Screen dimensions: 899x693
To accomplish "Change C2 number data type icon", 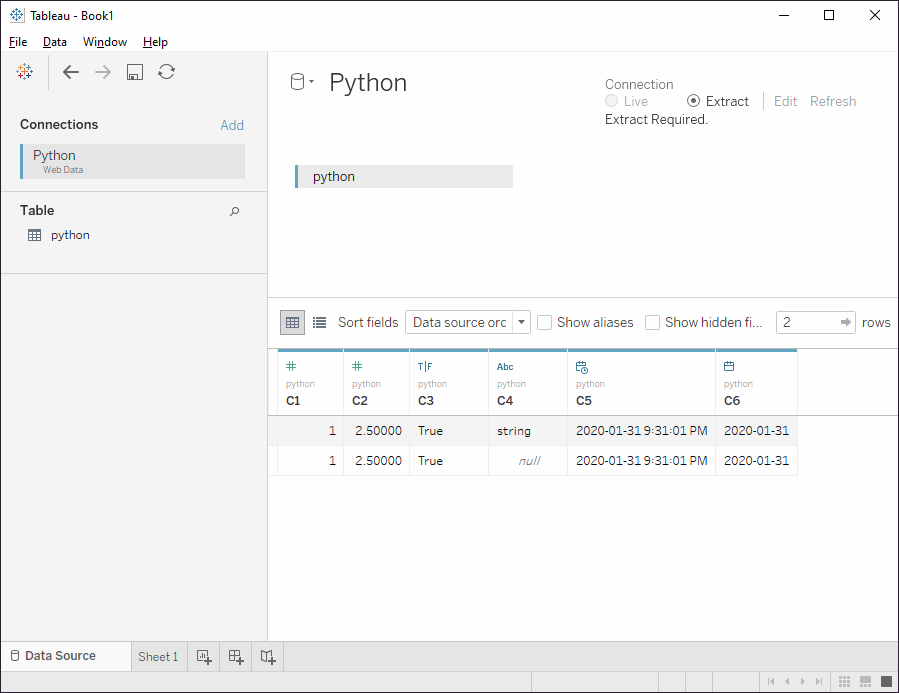I will pyautogui.click(x=357, y=366).
